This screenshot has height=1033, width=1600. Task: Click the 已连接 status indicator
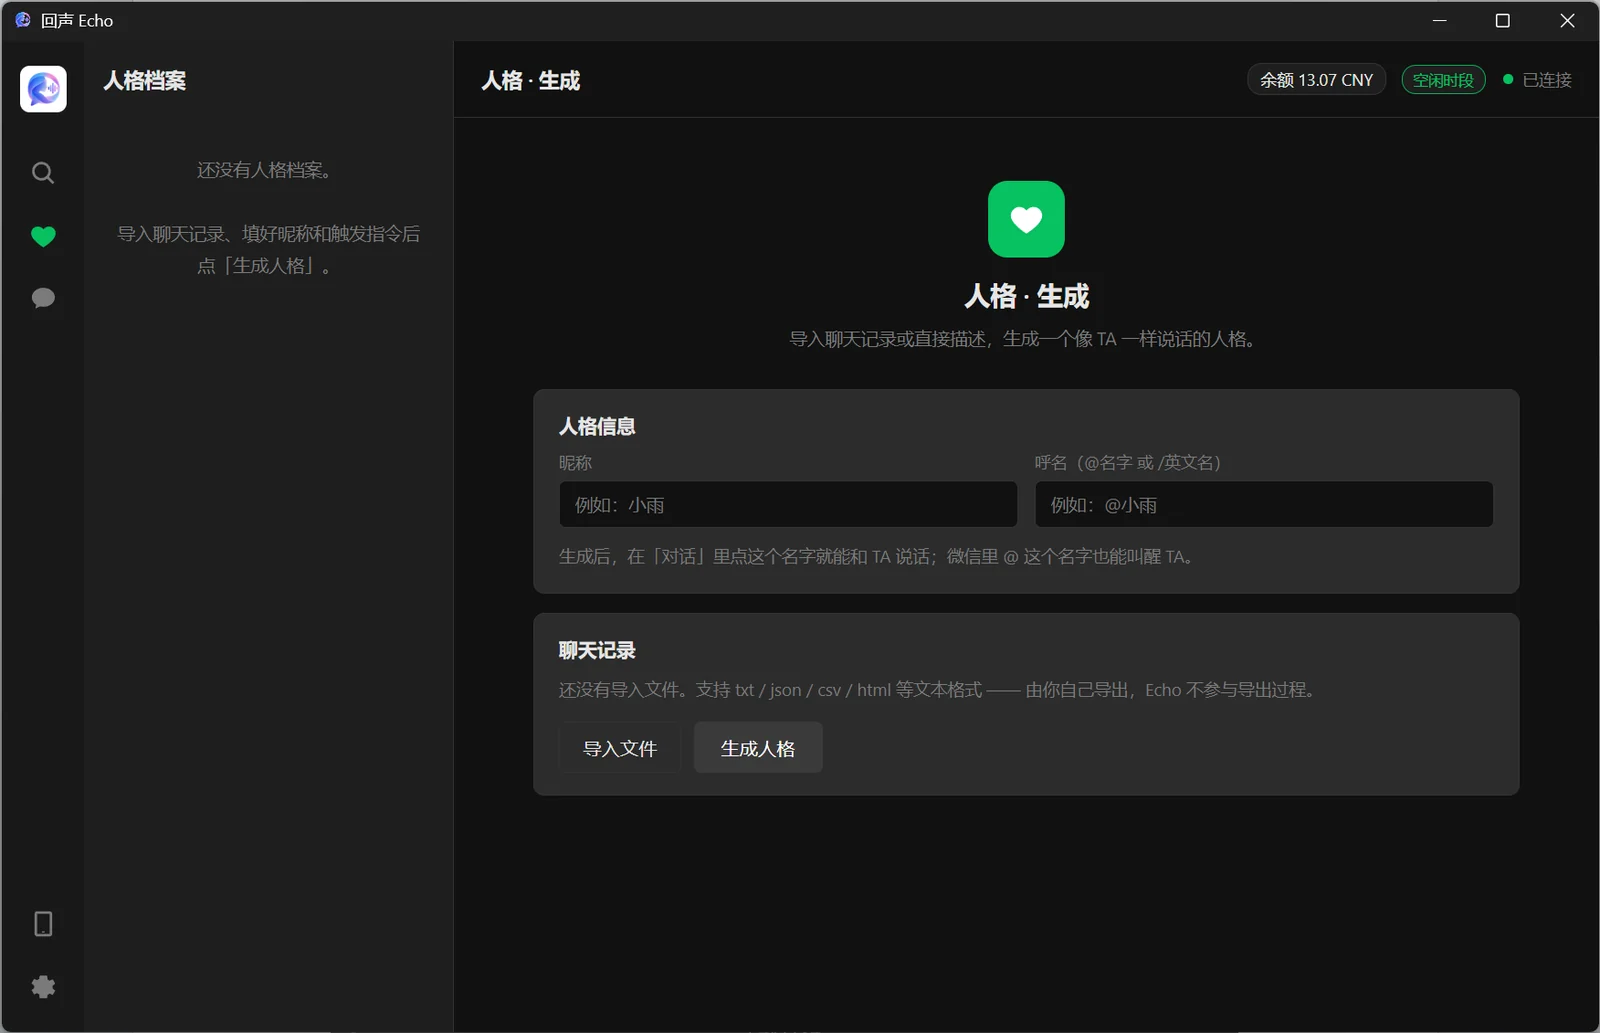pos(1538,80)
